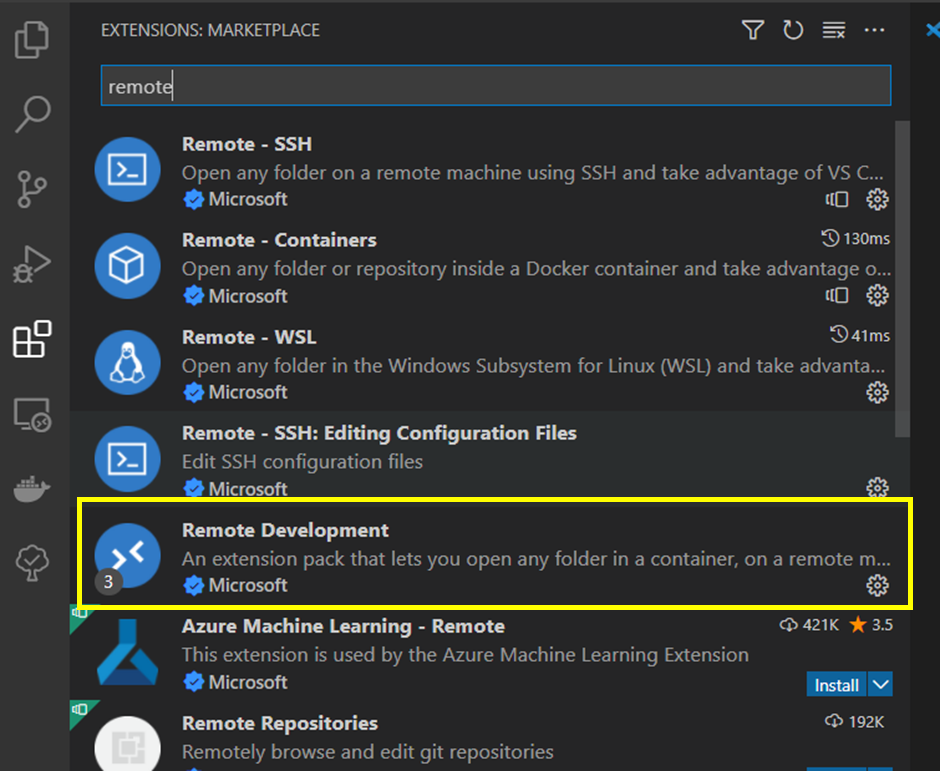Refresh the extensions list
This screenshot has height=771, width=940.
[793, 30]
